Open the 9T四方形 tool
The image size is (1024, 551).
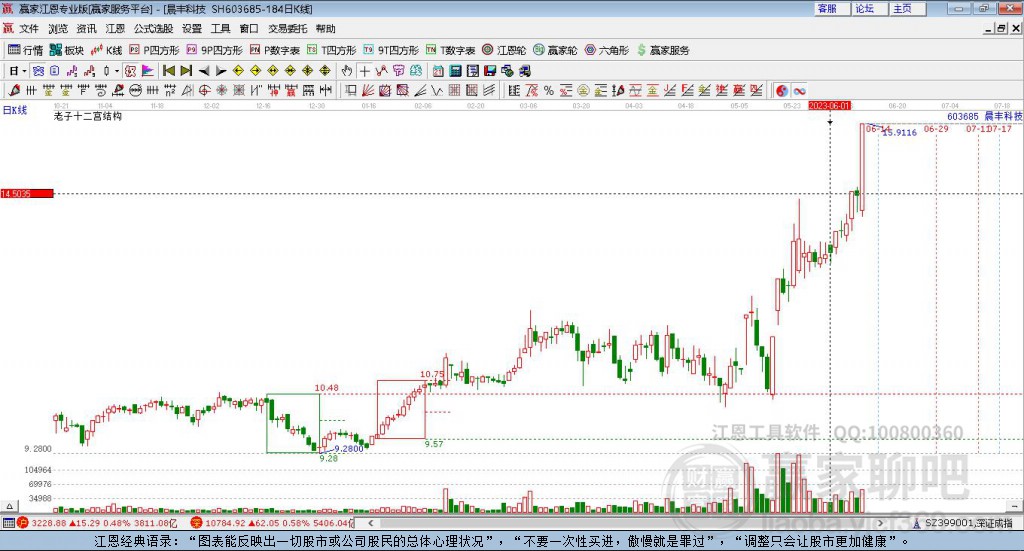click(391, 50)
